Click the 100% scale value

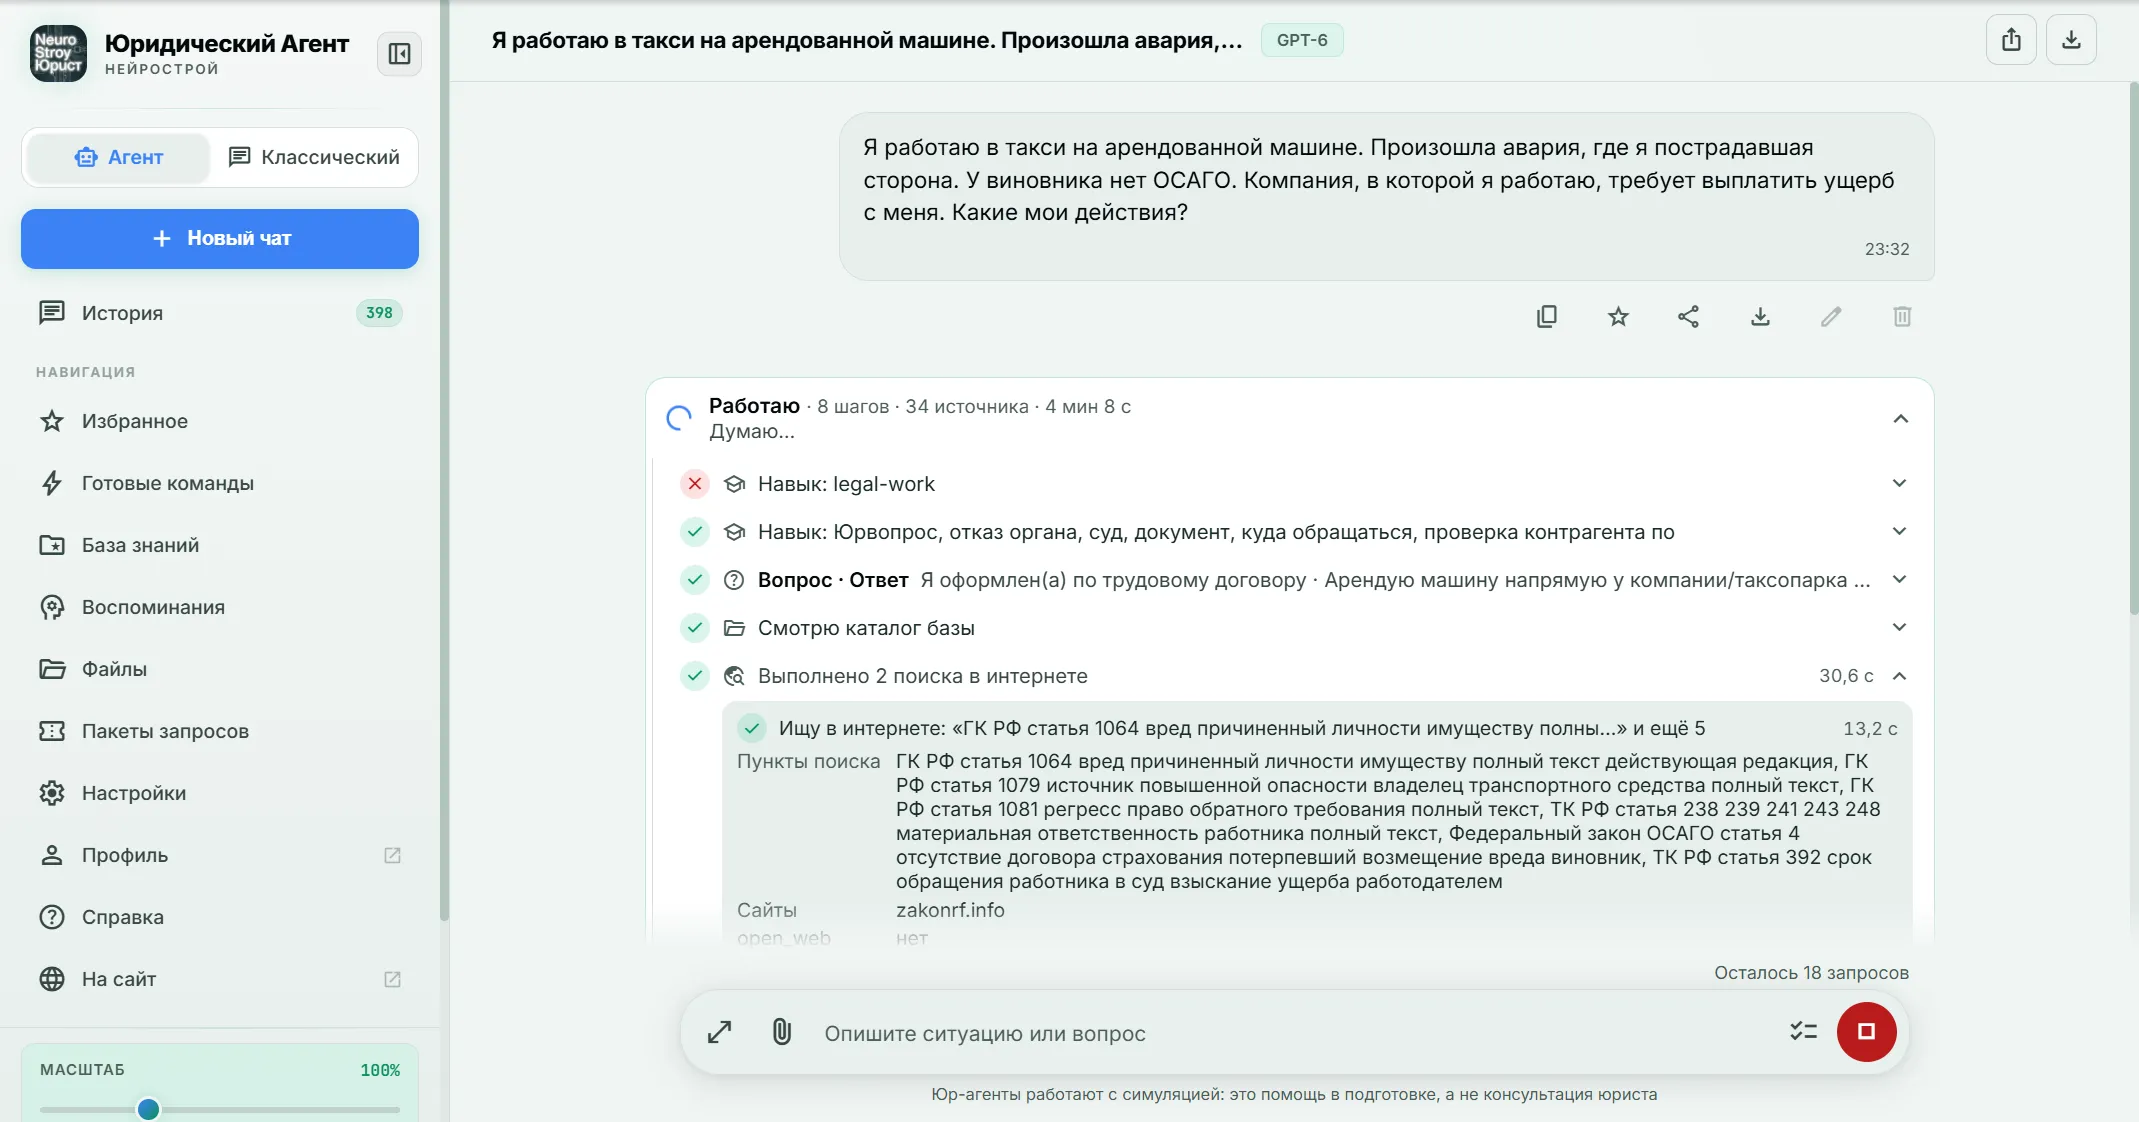(x=380, y=1070)
